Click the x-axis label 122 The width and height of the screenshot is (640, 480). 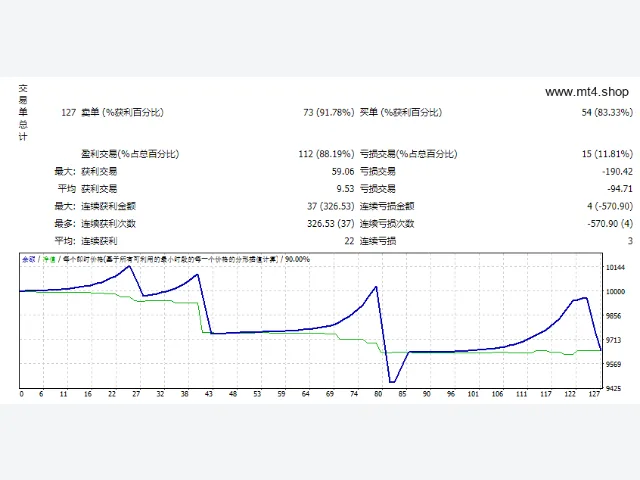570,394
